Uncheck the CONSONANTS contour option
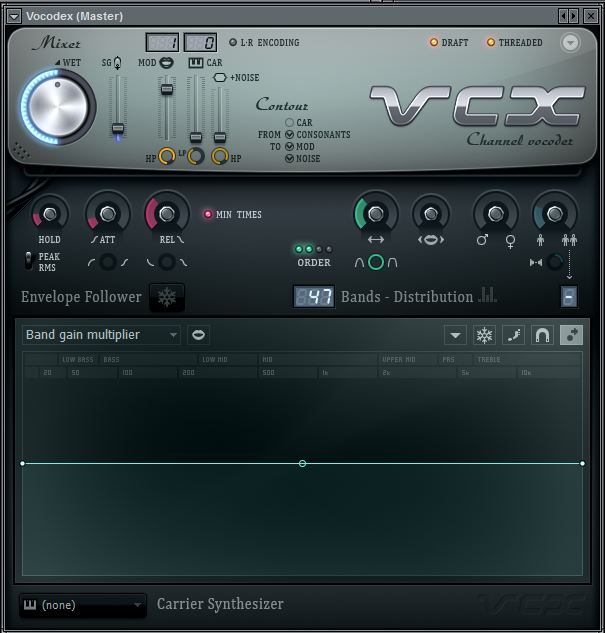The width and height of the screenshot is (605, 633). pyautogui.click(x=289, y=134)
